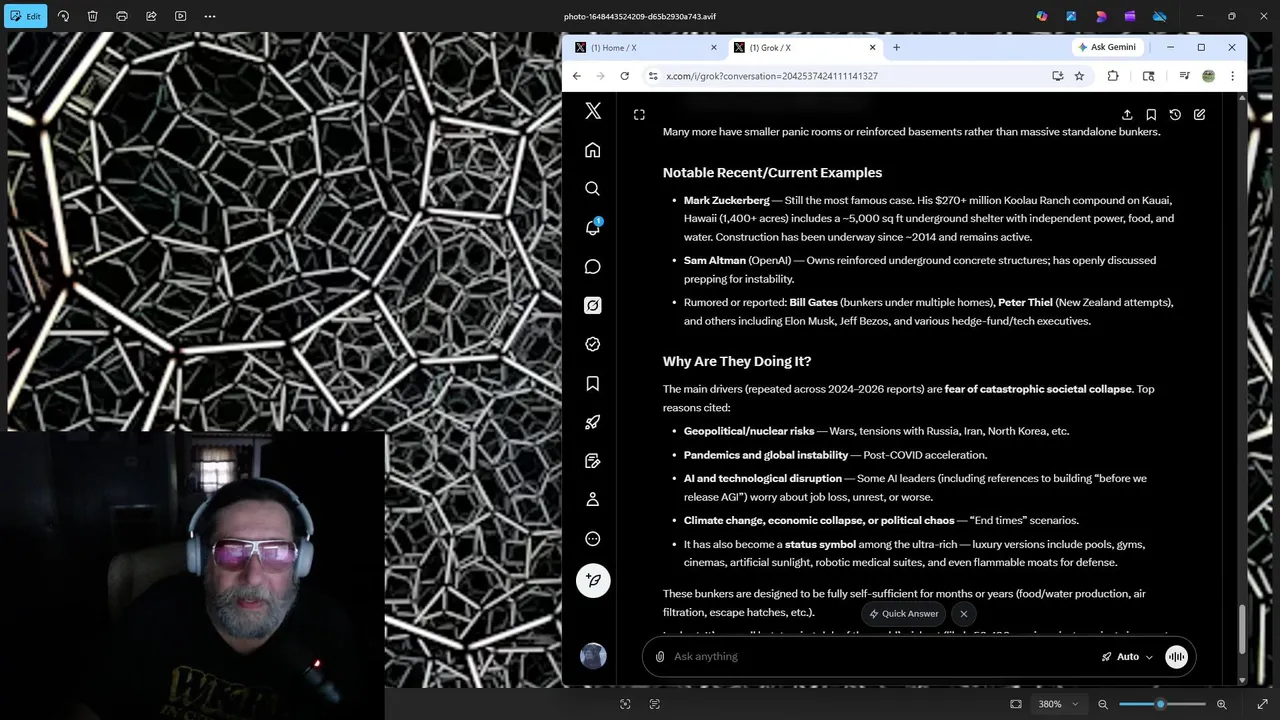The height and width of the screenshot is (720, 1280).
Task: Open a new browser tab
Action: (x=896, y=47)
